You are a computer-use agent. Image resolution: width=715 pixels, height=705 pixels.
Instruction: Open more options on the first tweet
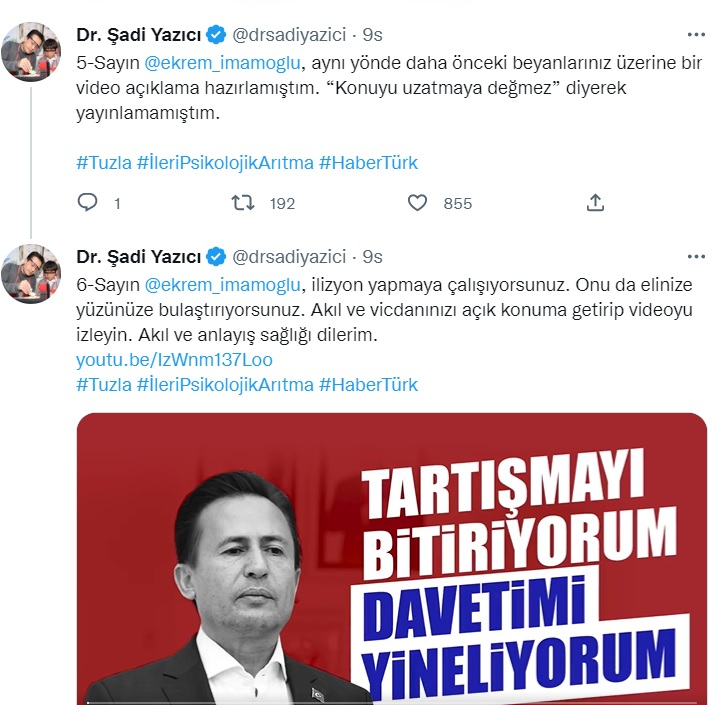pos(696,35)
